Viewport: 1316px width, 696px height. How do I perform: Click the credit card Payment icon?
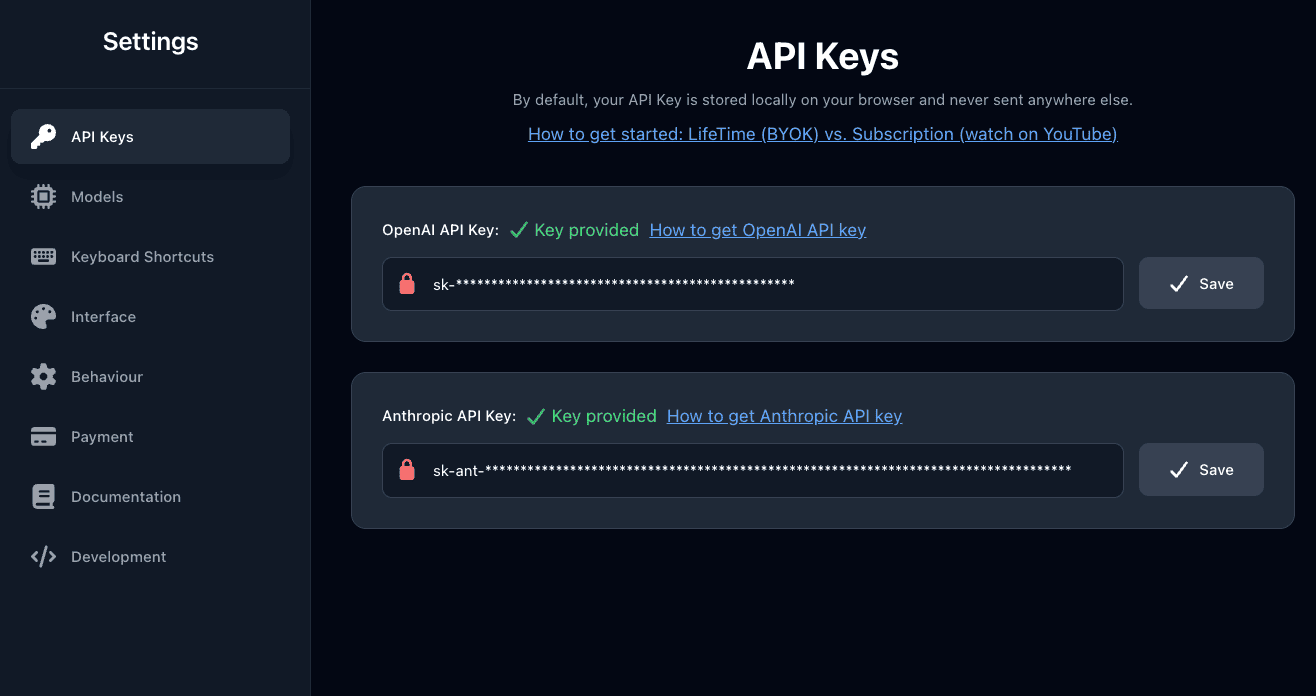pyautogui.click(x=43, y=437)
